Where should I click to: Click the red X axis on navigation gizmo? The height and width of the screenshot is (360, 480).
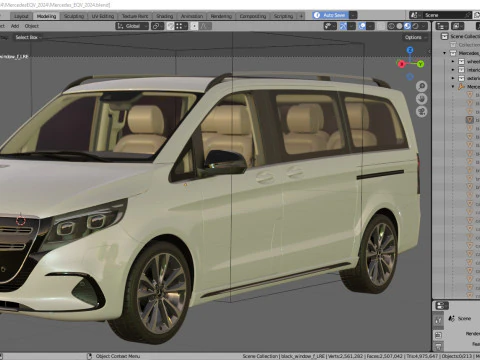click(402, 64)
